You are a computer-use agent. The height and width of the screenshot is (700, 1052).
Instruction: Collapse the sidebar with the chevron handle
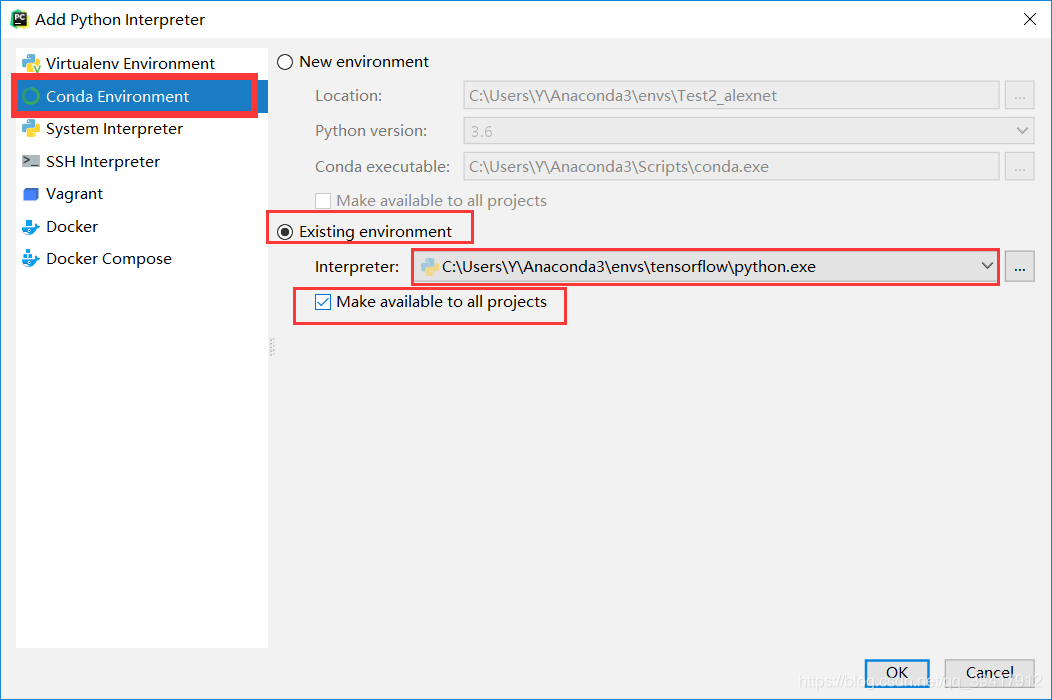click(271, 349)
